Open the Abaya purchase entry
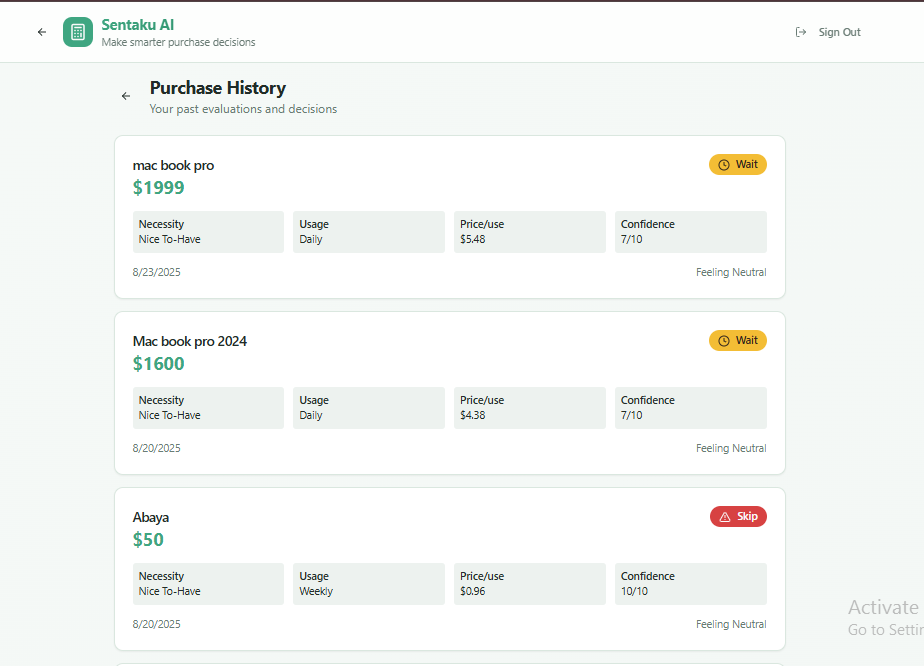This screenshot has height=666, width=924. point(151,518)
